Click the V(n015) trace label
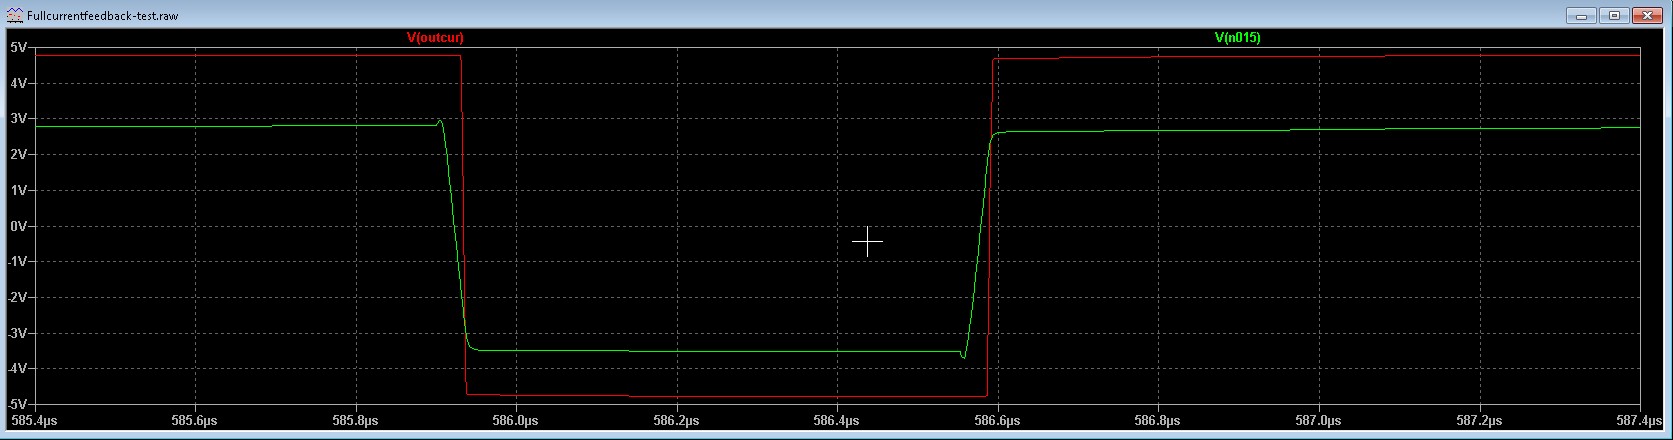 [x=1237, y=37]
